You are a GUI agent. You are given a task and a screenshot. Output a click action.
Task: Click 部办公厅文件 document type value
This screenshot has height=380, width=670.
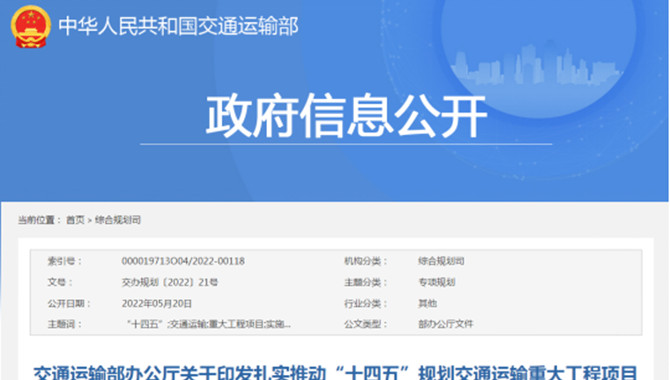[x=446, y=324]
